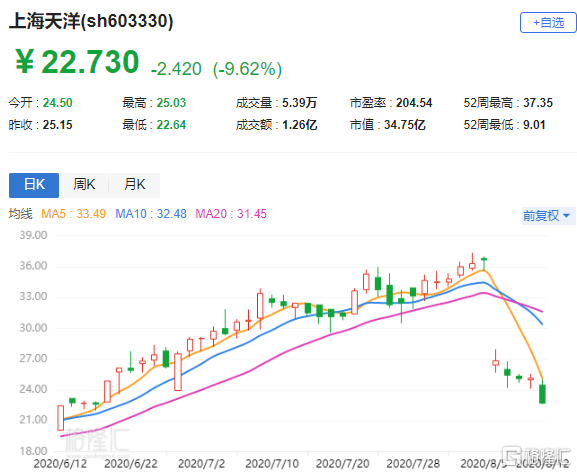The image size is (577, 473).
Task: Click the percent change (-9.62%)
Action: coord(247,69)
